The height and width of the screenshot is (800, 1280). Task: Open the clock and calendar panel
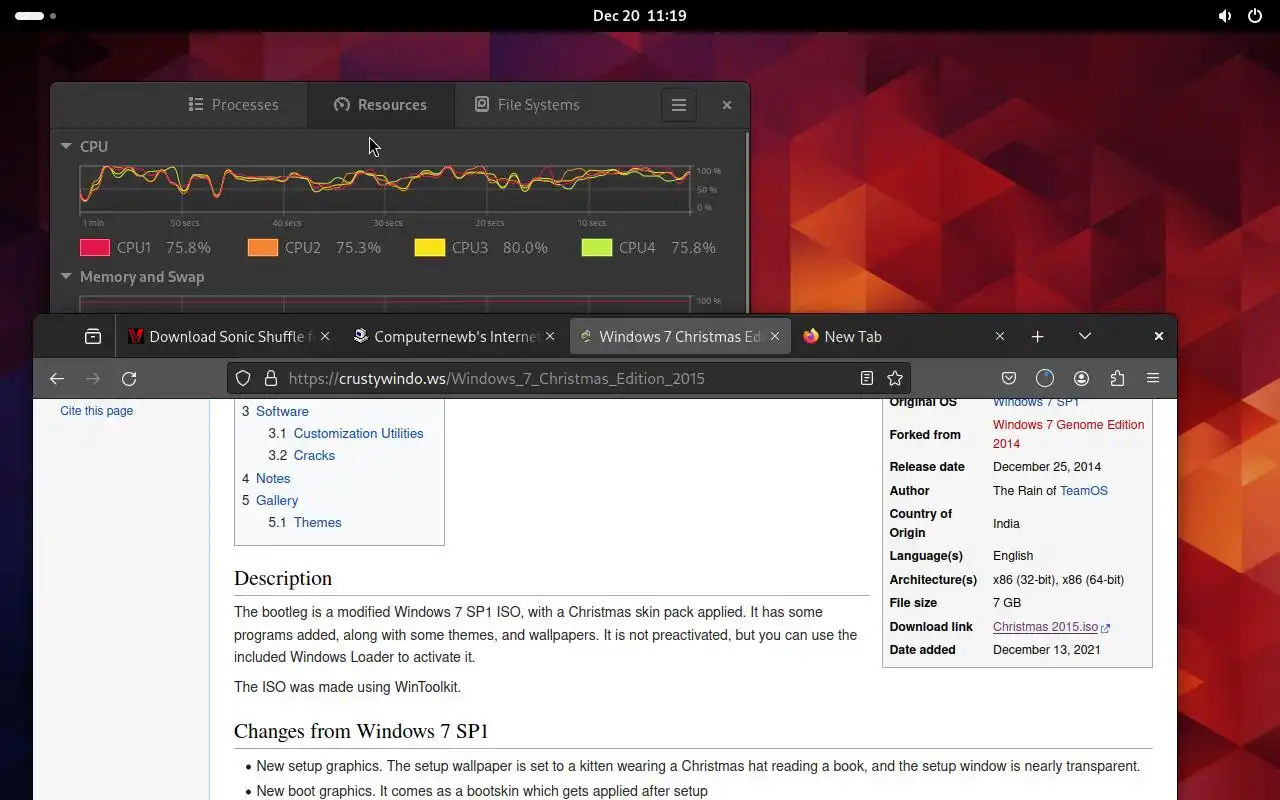(640, 16)
